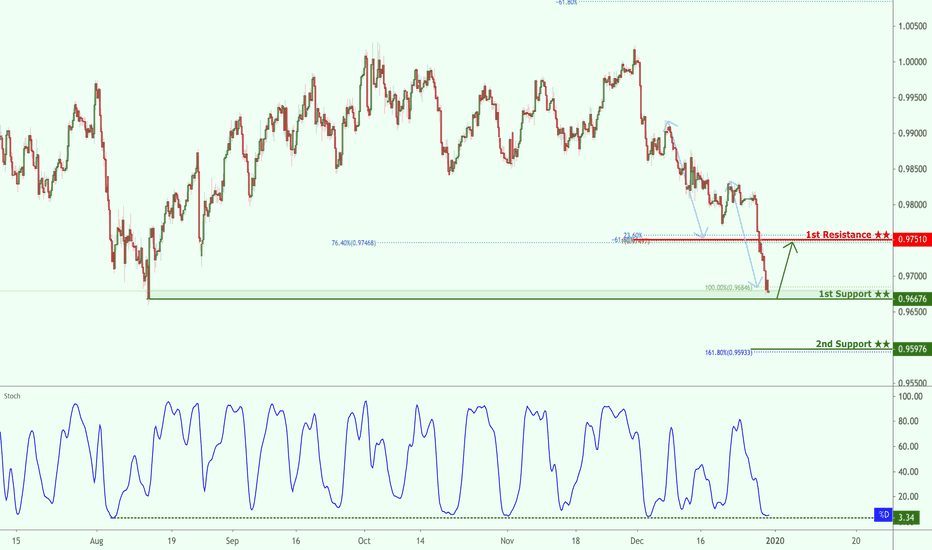Screen dimensions: 932x550
Task: Click the 'Nov' time axis label
Action: (507, 541)
